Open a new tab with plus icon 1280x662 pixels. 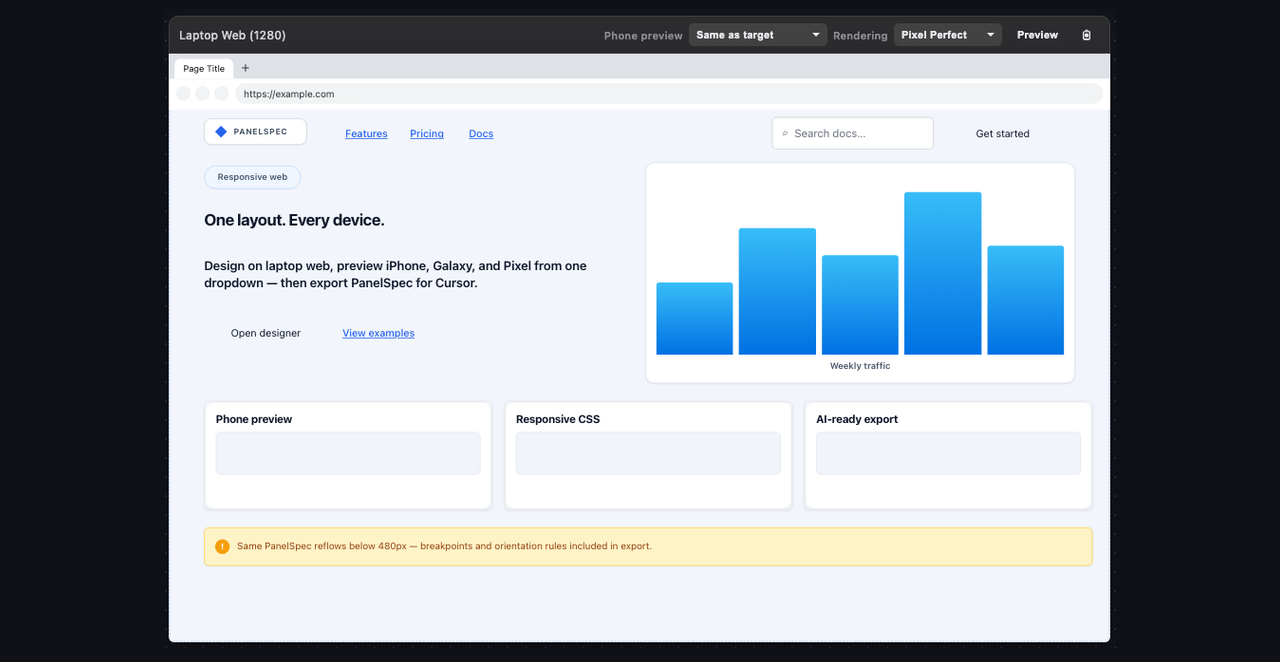(x=245, y=68)
